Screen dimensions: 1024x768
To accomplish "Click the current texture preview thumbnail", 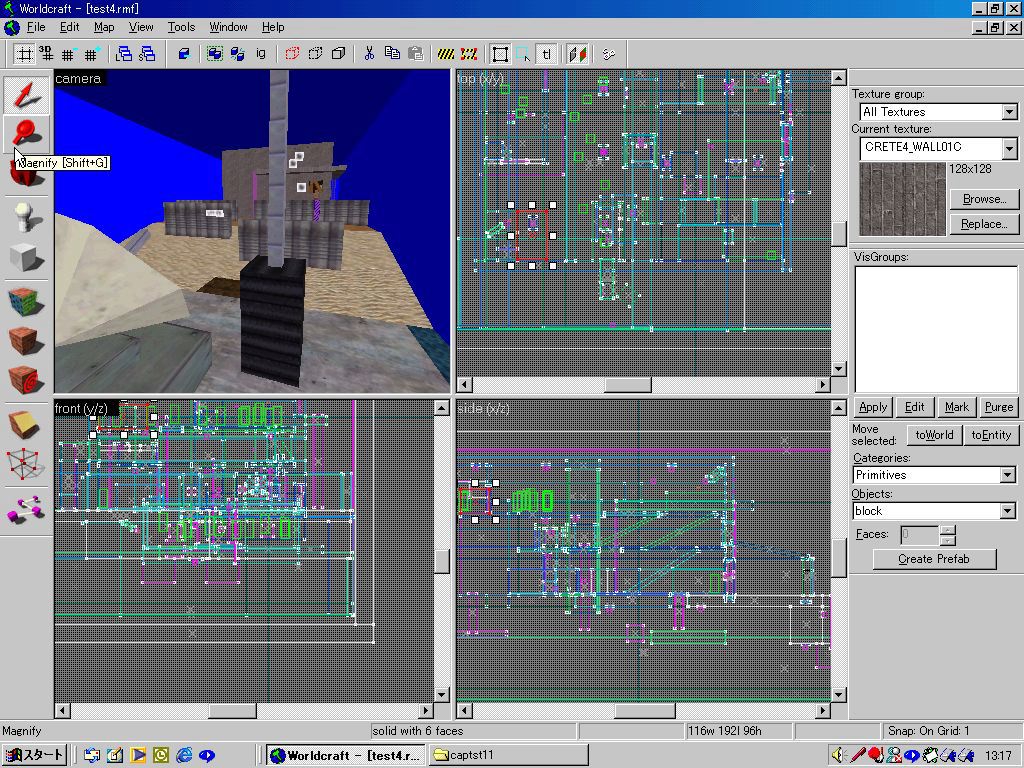I will pos(902,199).
